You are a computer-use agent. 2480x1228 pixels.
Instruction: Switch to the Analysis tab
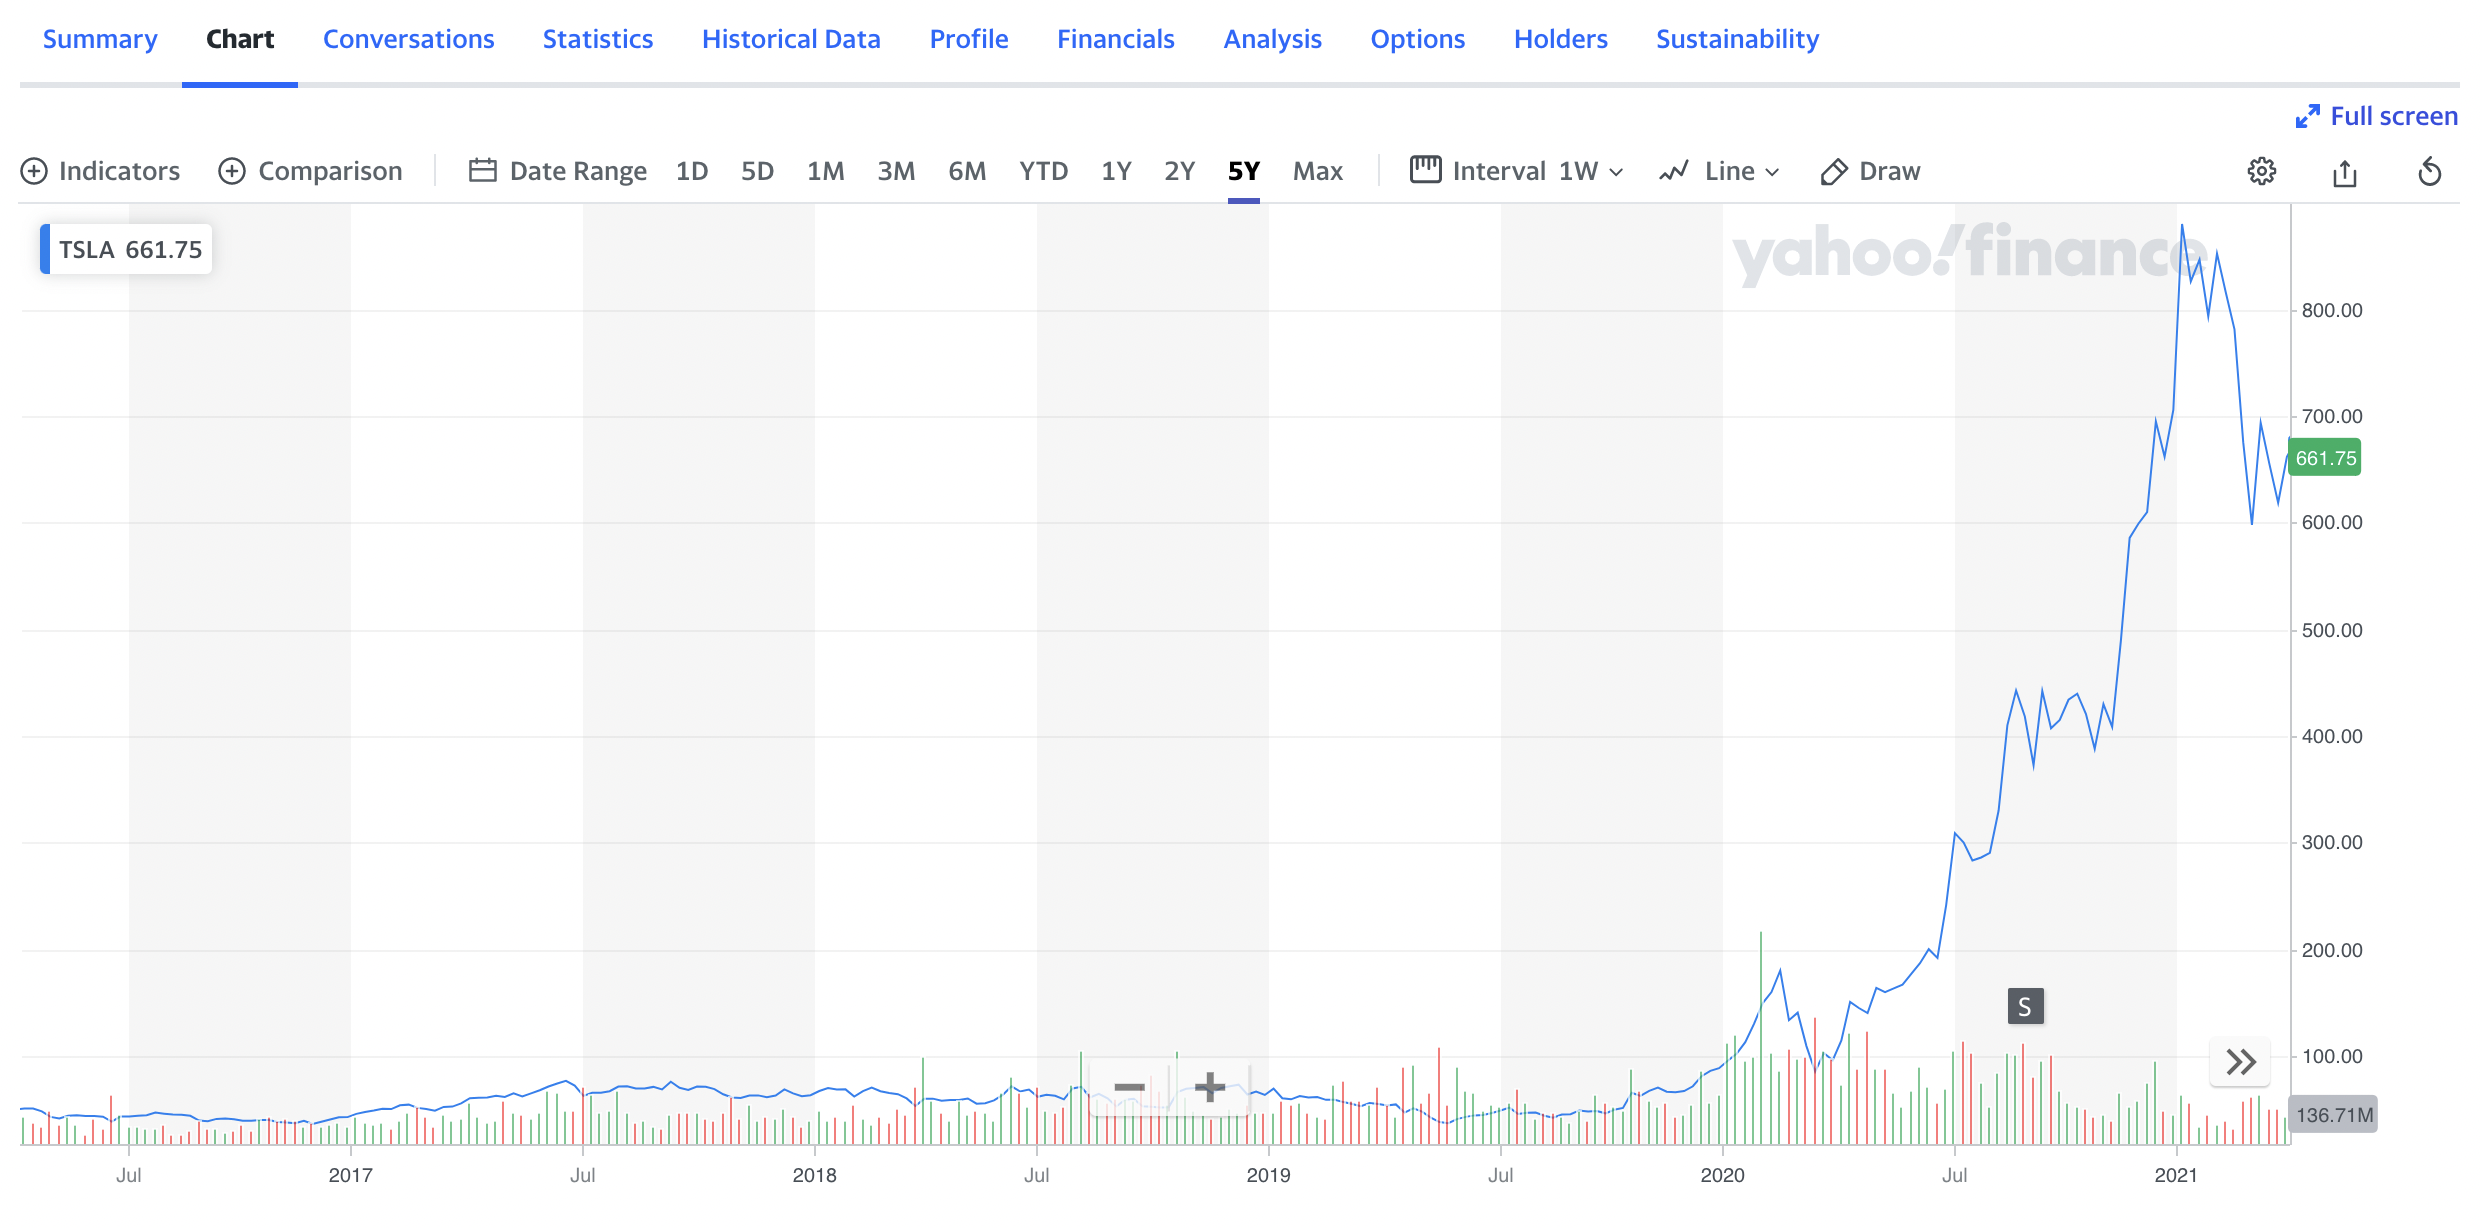pyautogui.click(x=1273, y=39)
